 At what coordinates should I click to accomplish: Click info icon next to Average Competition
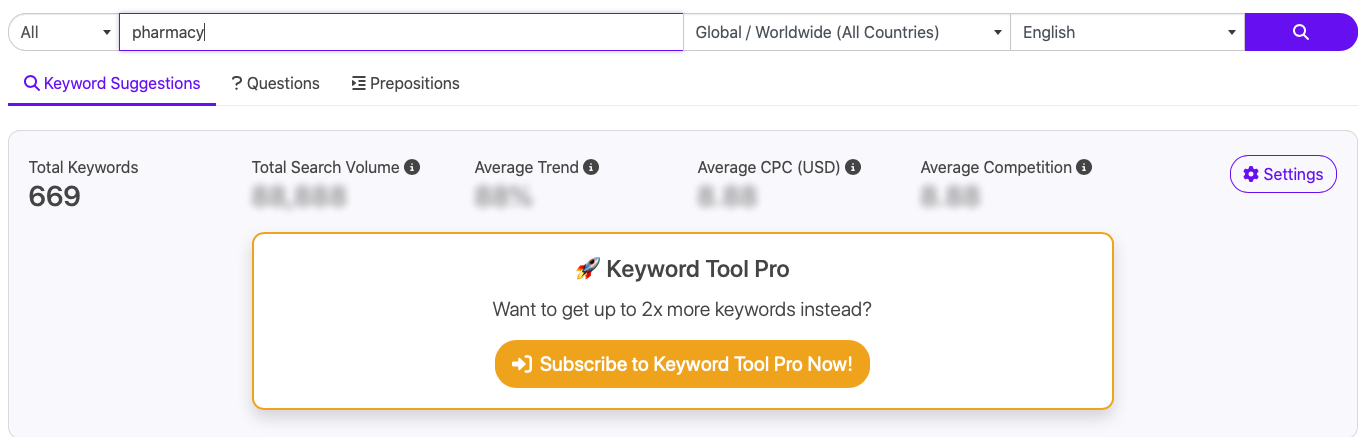(1084, 167)
